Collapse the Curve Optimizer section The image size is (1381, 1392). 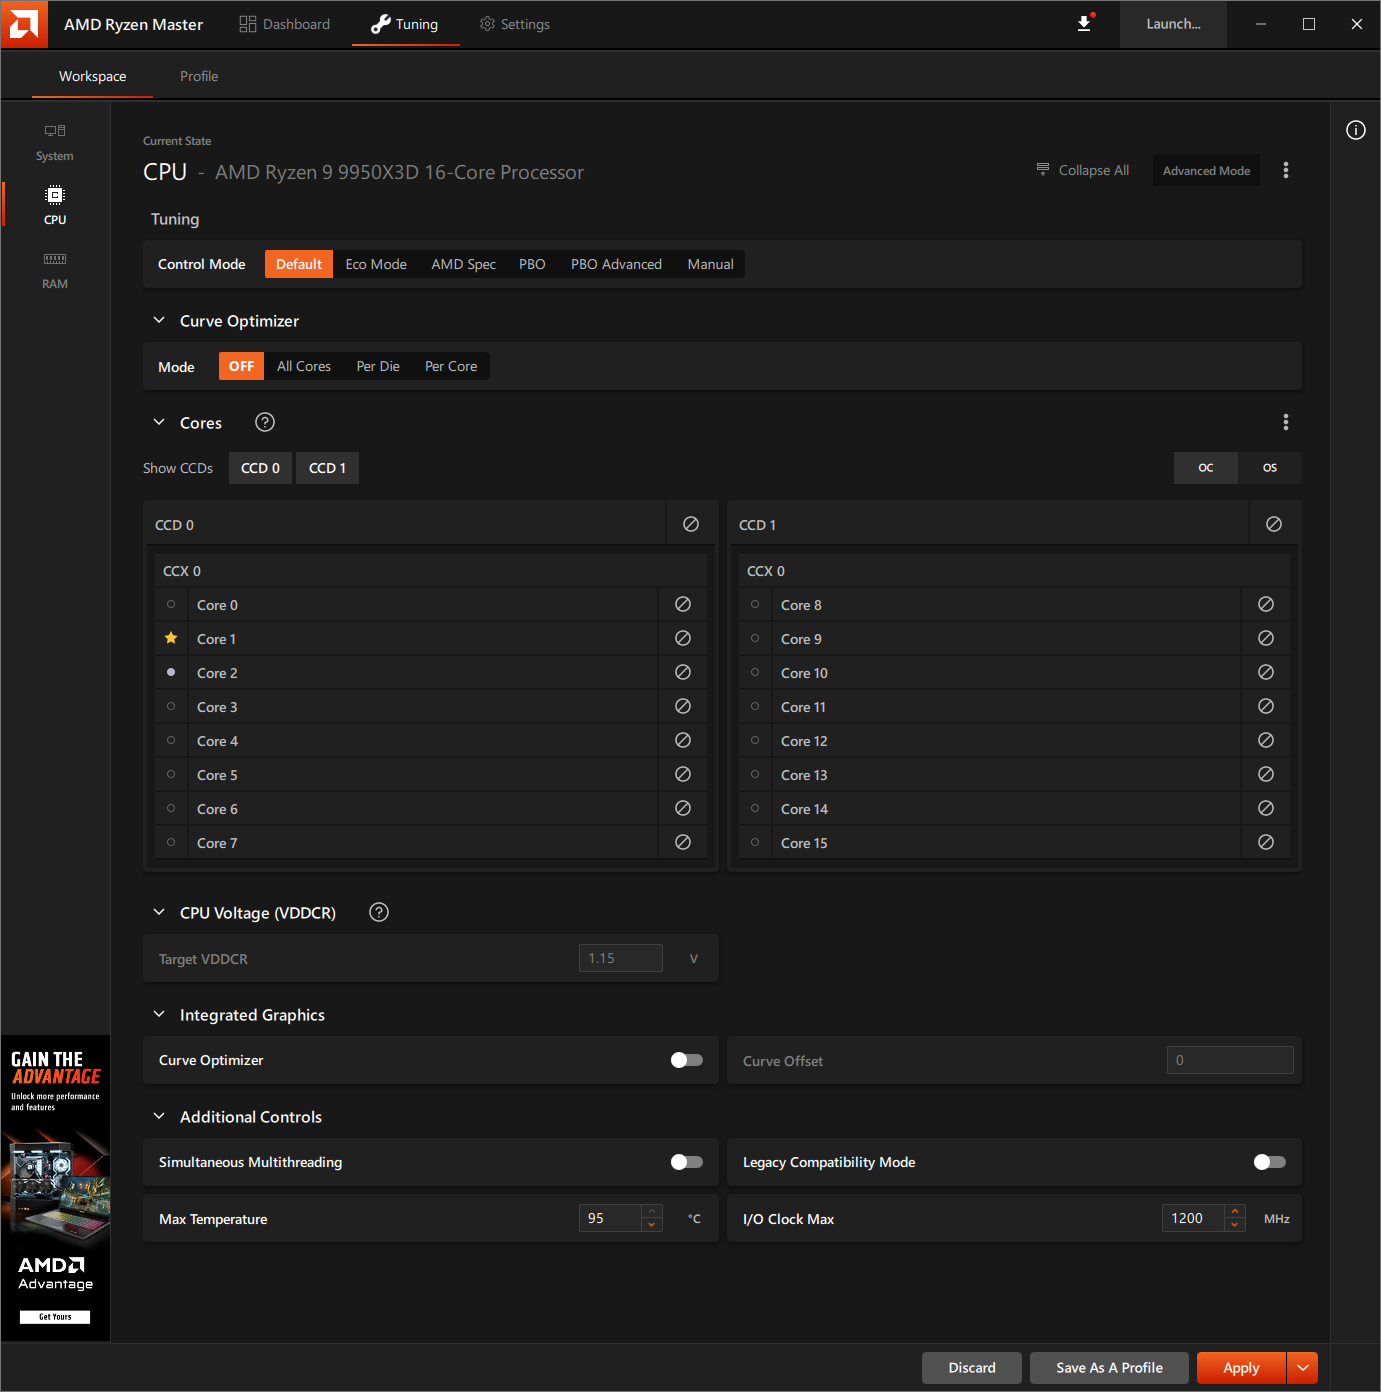pyautogui.click(x=159, y=320)
